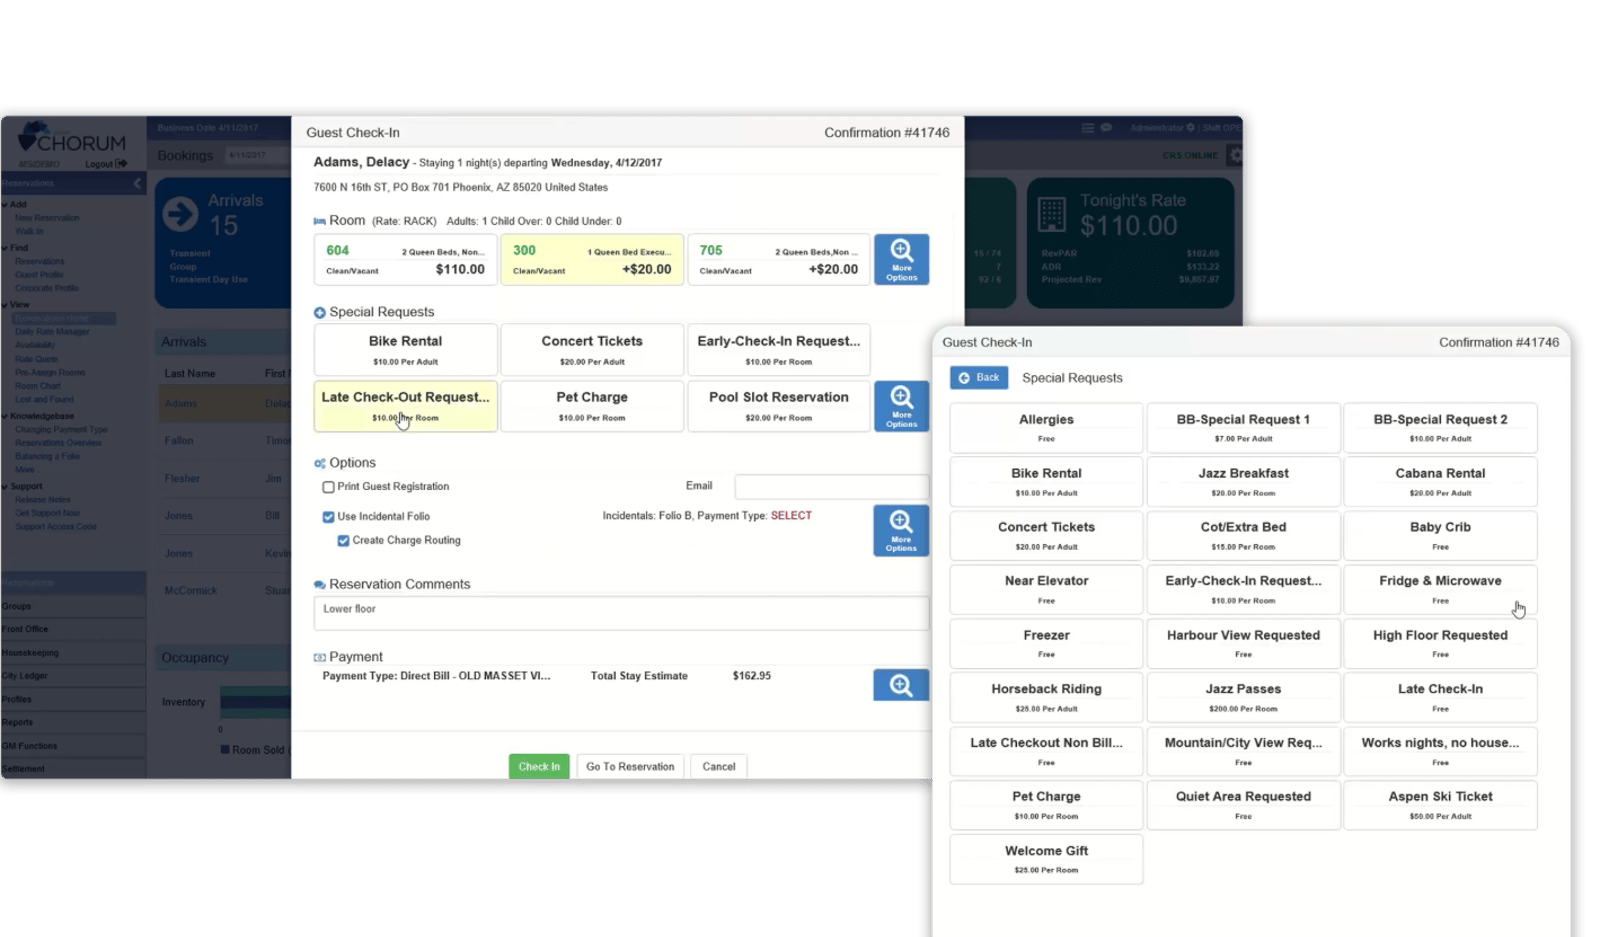Open Housekeeping section in sidebar
1600x937 pixels.
(x=73, y=652)
